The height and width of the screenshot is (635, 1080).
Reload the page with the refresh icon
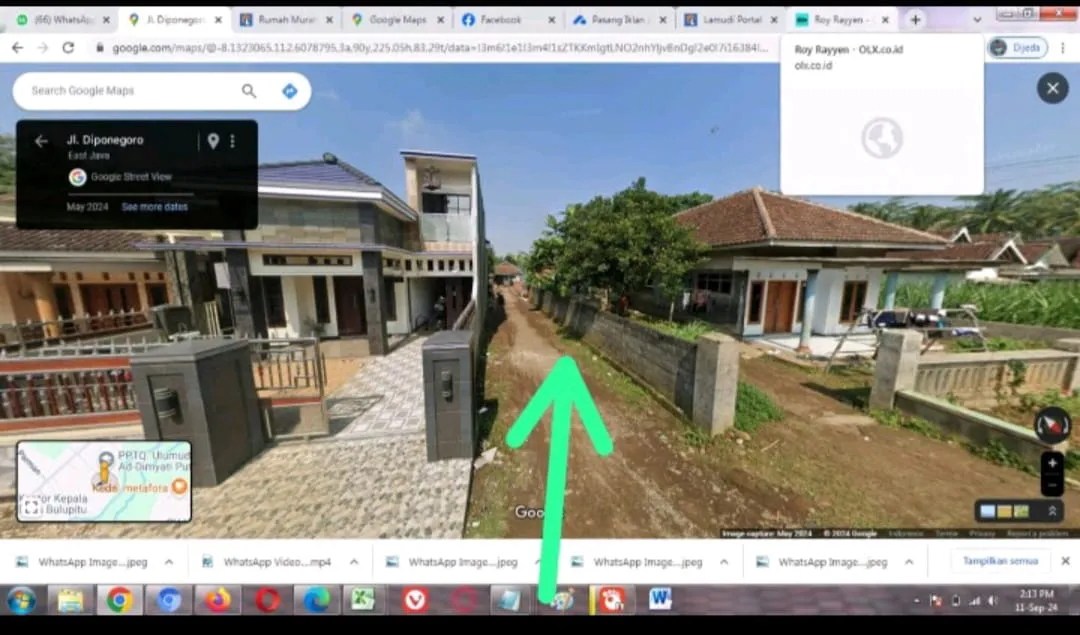pyautogui.click(x=67, y=46)
